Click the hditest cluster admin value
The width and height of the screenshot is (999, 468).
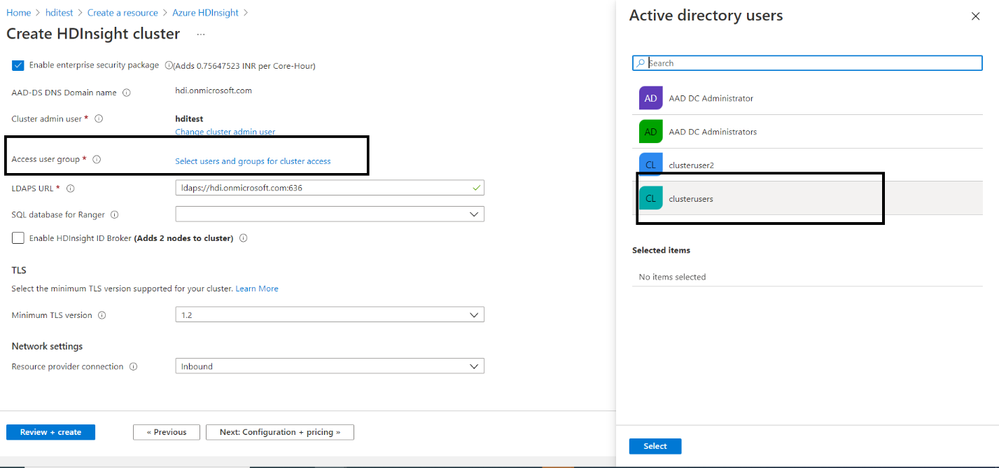coord(189,118)
